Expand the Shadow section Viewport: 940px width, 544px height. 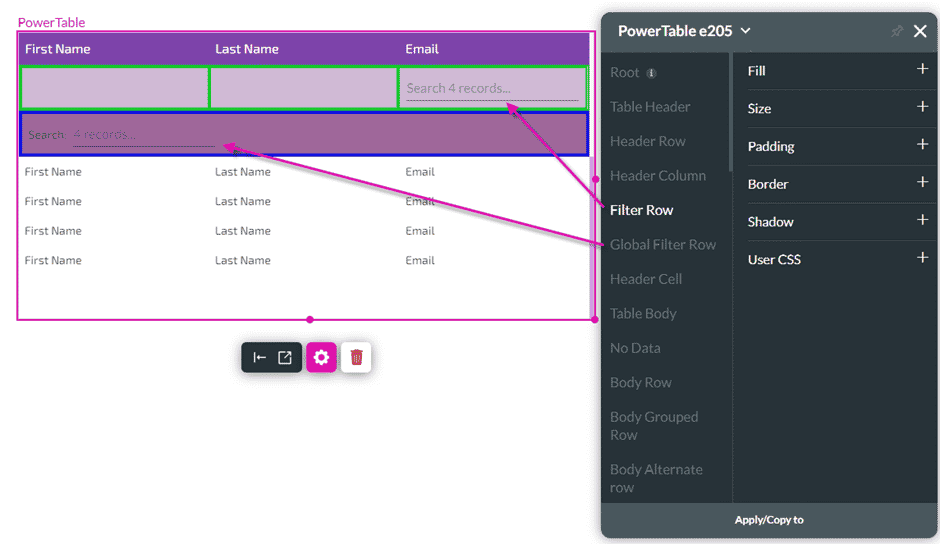pyautogui.click(x=922, y=221)
